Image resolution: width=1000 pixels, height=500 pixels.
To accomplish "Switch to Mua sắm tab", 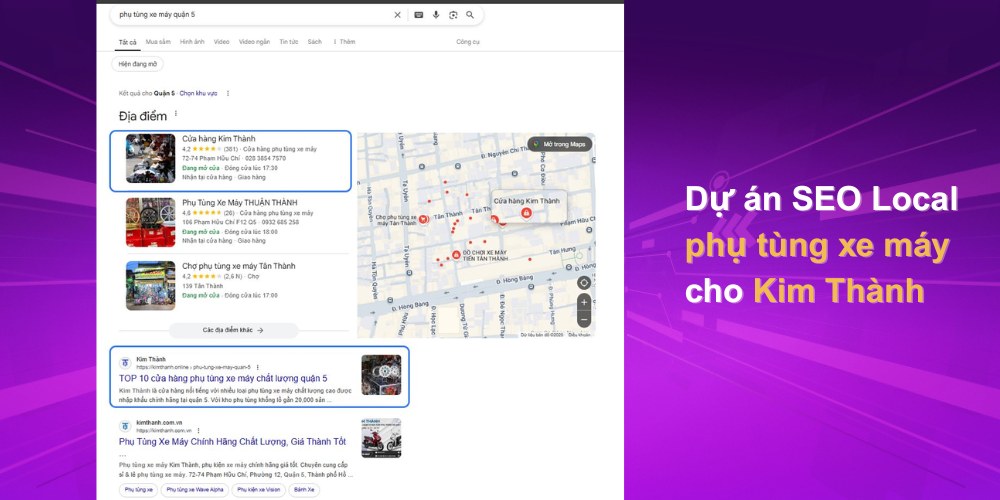I will coord(158,42).
